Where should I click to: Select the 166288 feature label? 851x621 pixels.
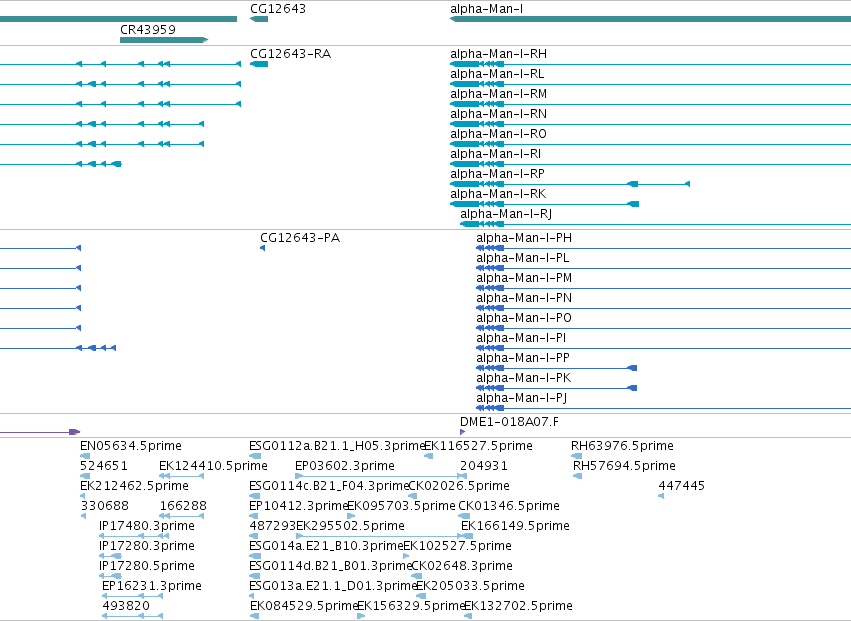click(x=183, y=506)
